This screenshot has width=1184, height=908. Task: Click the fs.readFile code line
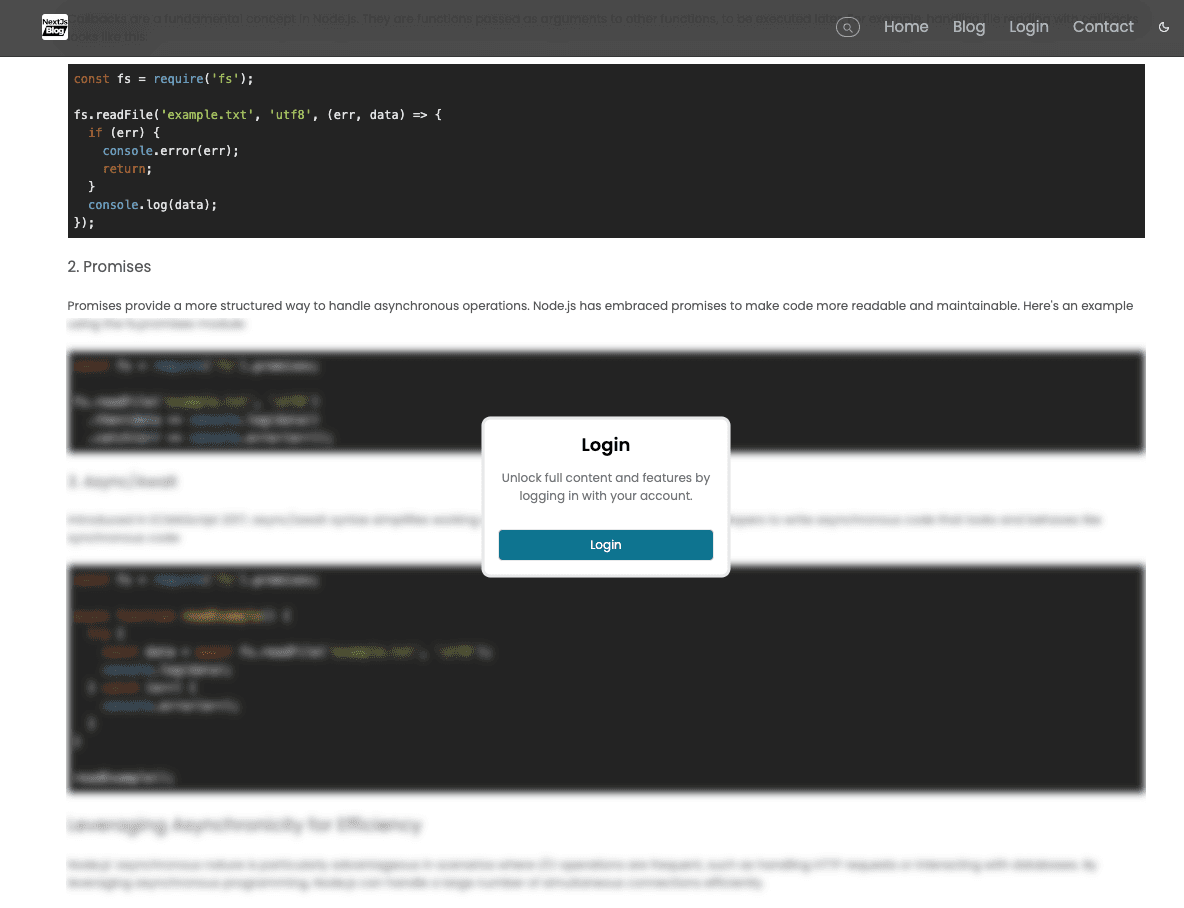coord(257,115)
